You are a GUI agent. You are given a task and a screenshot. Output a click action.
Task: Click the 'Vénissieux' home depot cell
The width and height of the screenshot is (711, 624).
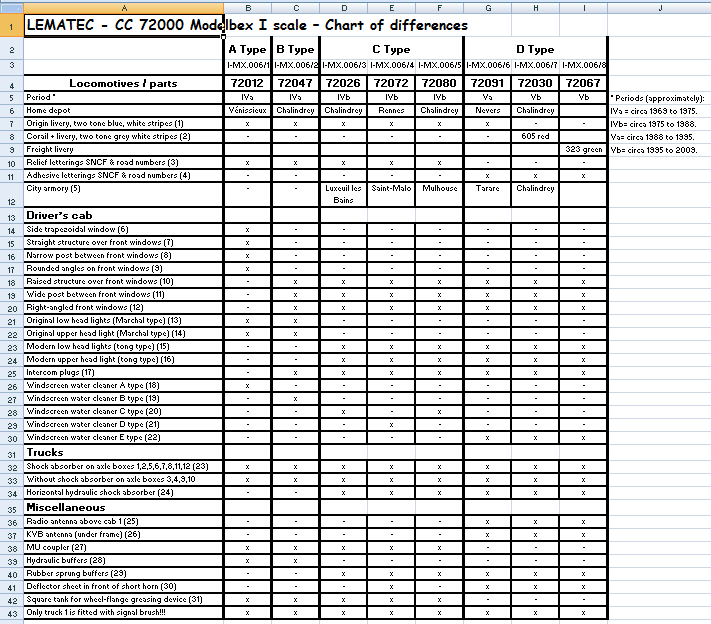point(247,110)
